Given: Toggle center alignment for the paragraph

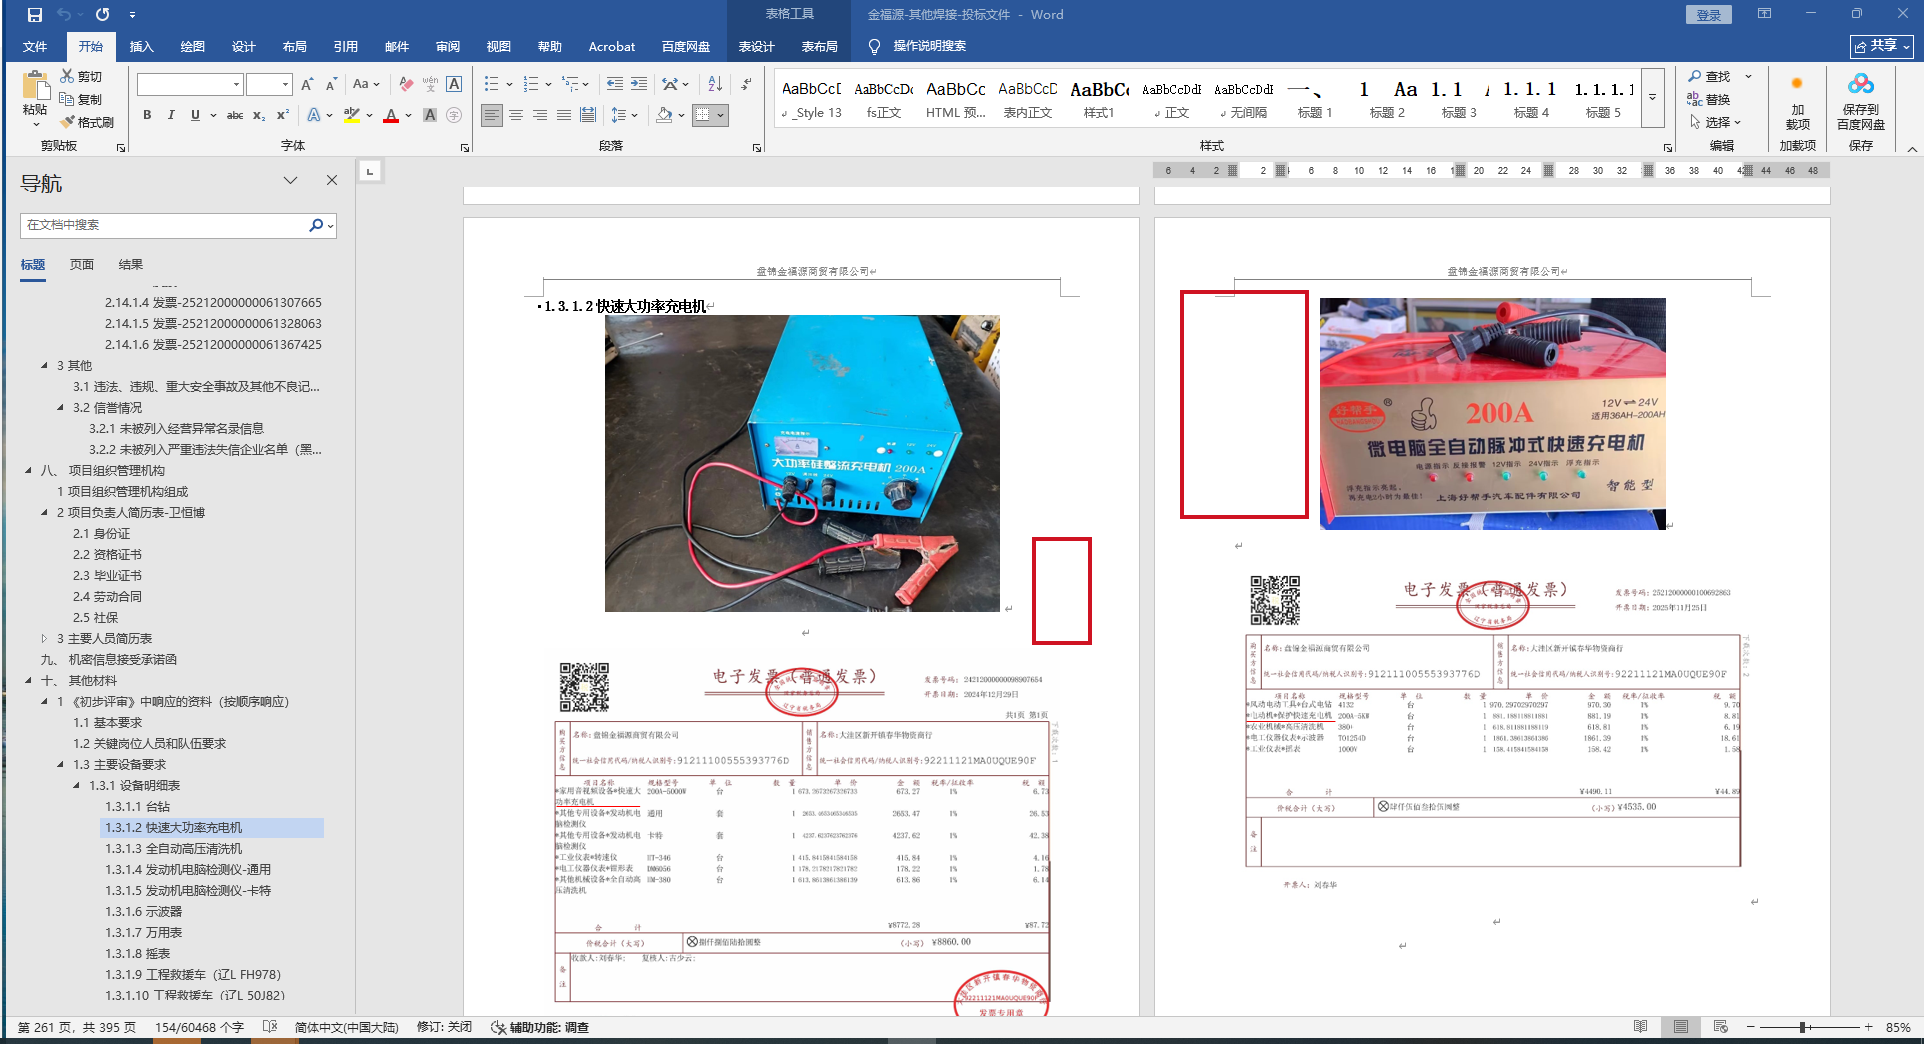Looking at the screenshot, I should pos(516,115).
